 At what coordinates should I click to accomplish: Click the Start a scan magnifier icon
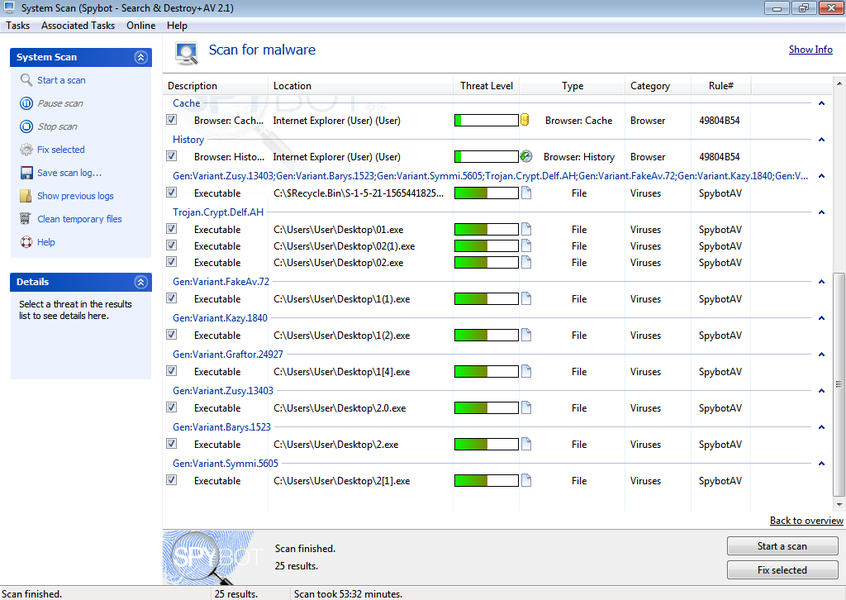click(26, 80)
